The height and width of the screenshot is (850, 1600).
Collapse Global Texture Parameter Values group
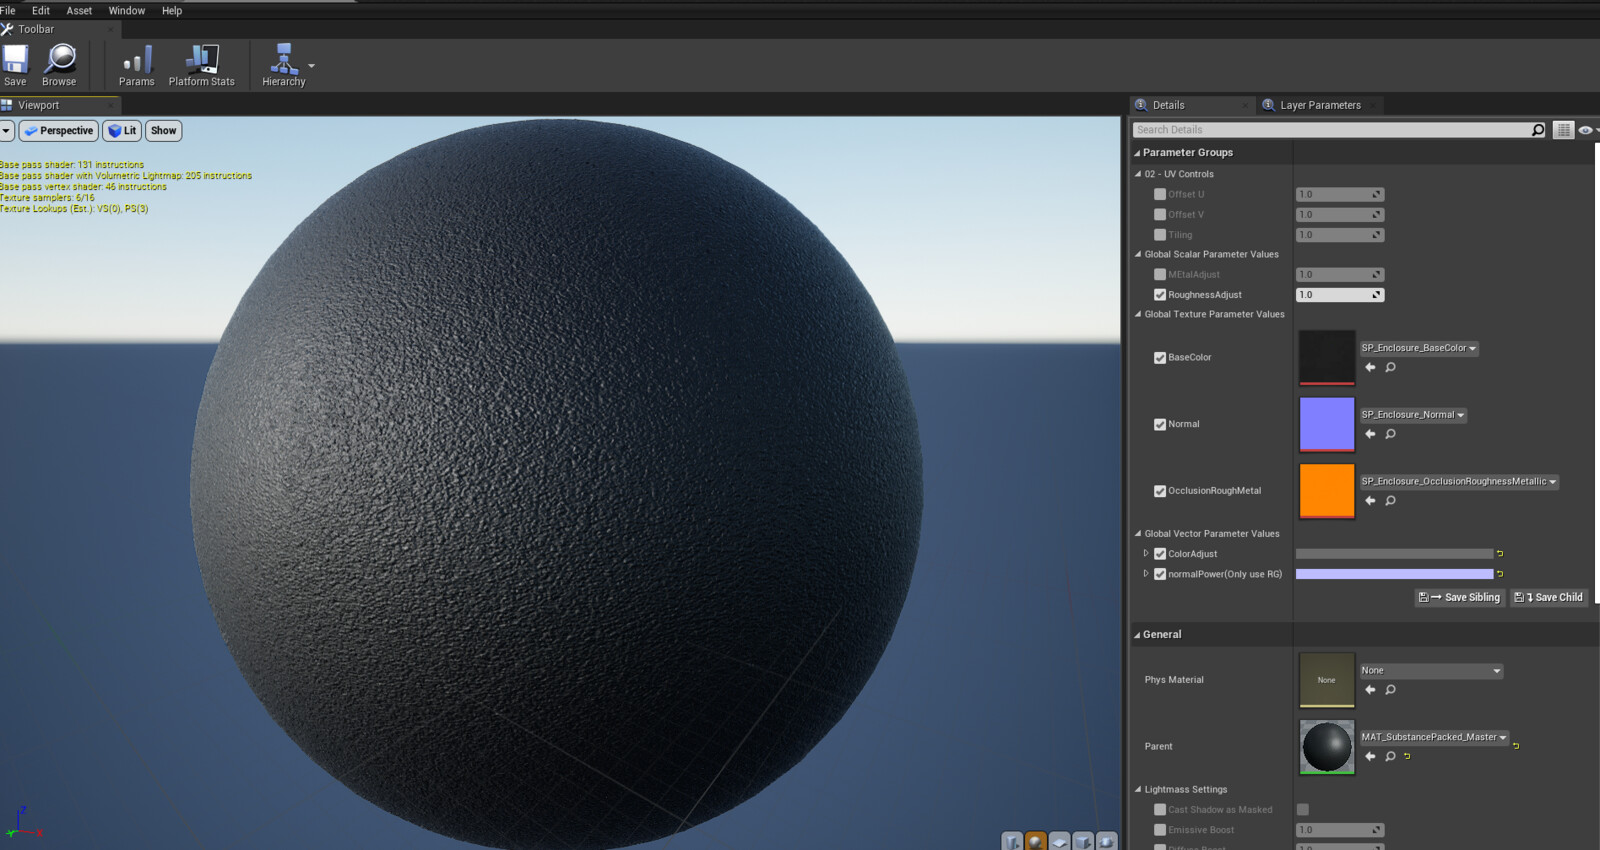tap(1138, 314)
